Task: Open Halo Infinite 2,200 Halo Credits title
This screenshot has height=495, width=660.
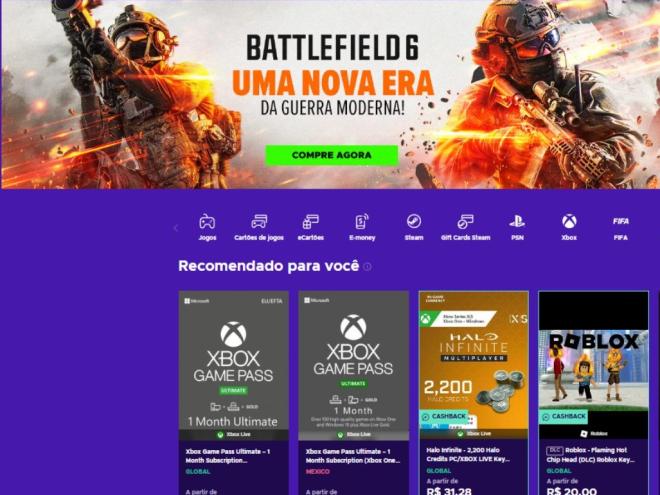Action: point(468,455)
